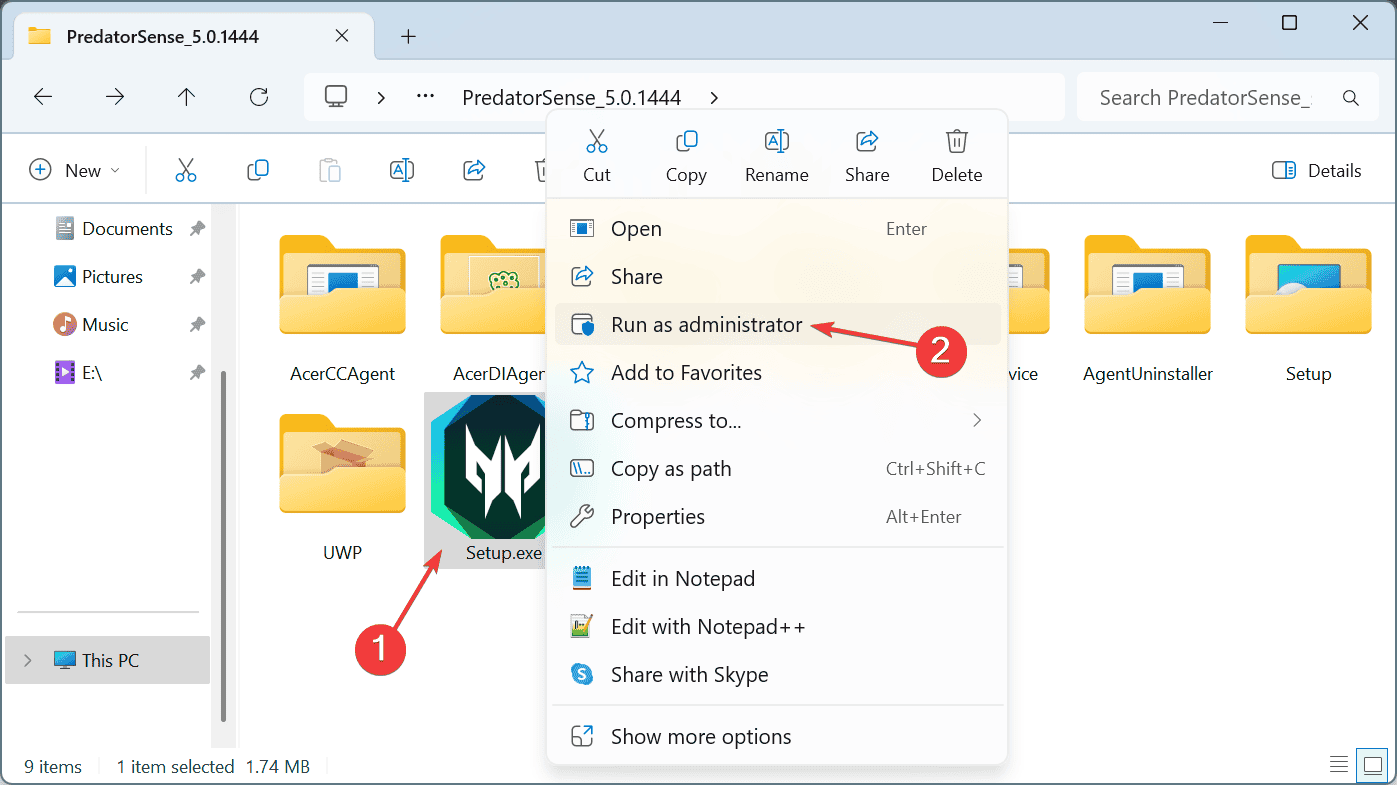
Task: Select the AcerCCAgent folder
Action: click(x=342, y=310)
